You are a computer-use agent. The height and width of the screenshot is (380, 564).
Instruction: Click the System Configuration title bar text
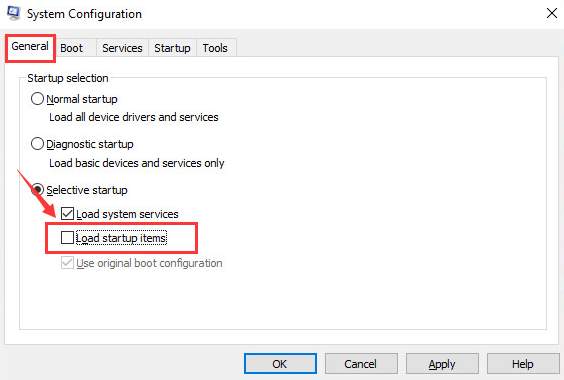pos(85,14)
